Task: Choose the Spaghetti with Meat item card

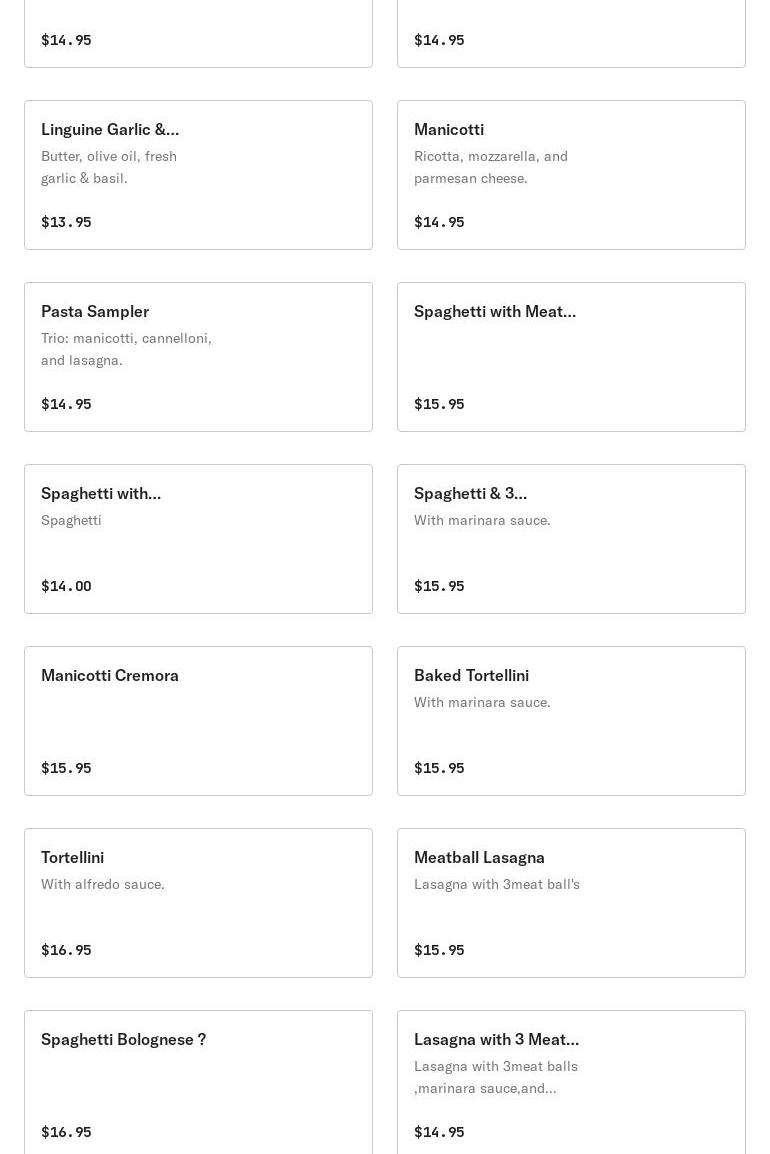Action: tap(571, 357)
